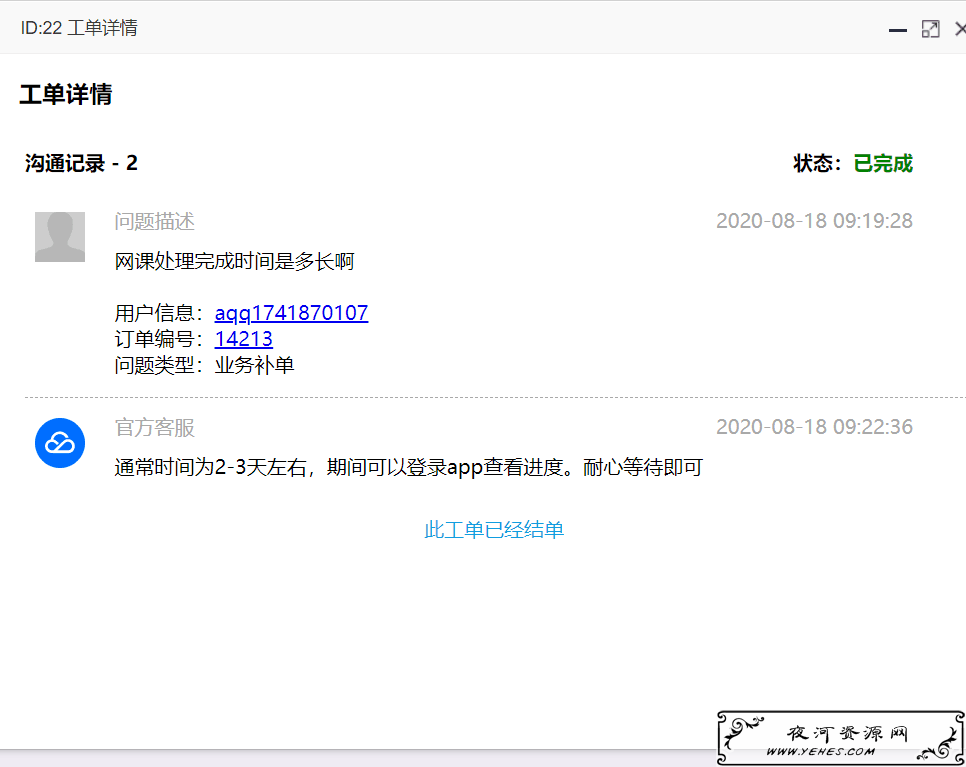Screen dimensions: 966x767
Task: Click timestamp 2020-08-18 09:22:36
Action: [814, 427]
